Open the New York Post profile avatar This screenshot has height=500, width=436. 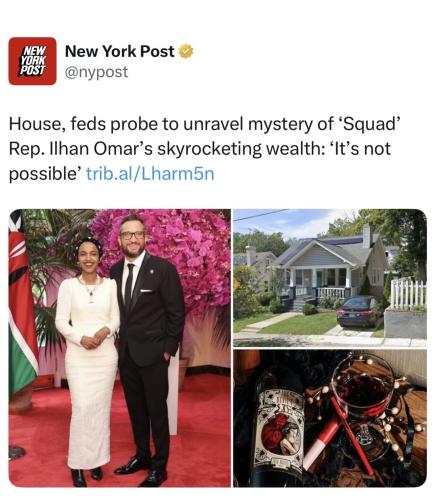tap(32, 61)
